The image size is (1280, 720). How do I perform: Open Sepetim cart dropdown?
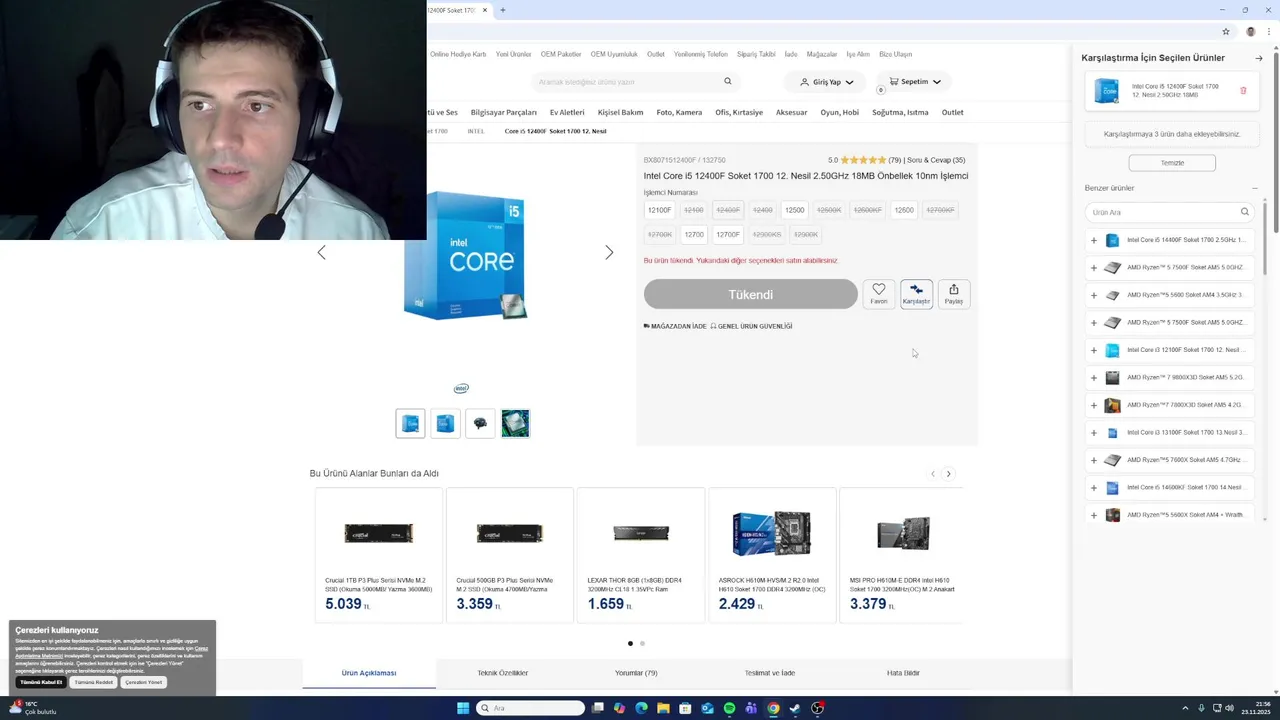point(914,81)
